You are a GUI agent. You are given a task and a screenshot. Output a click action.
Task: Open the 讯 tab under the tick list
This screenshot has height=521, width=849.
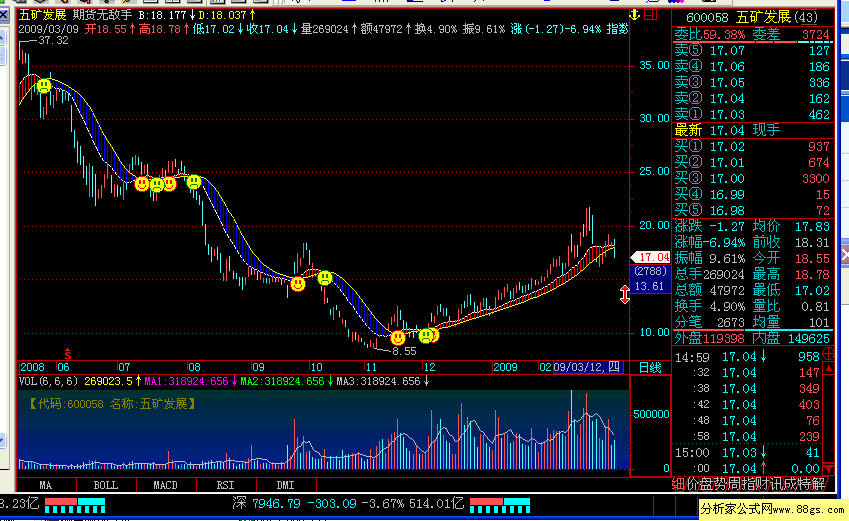pyautogui.click(x=777, y=484)
